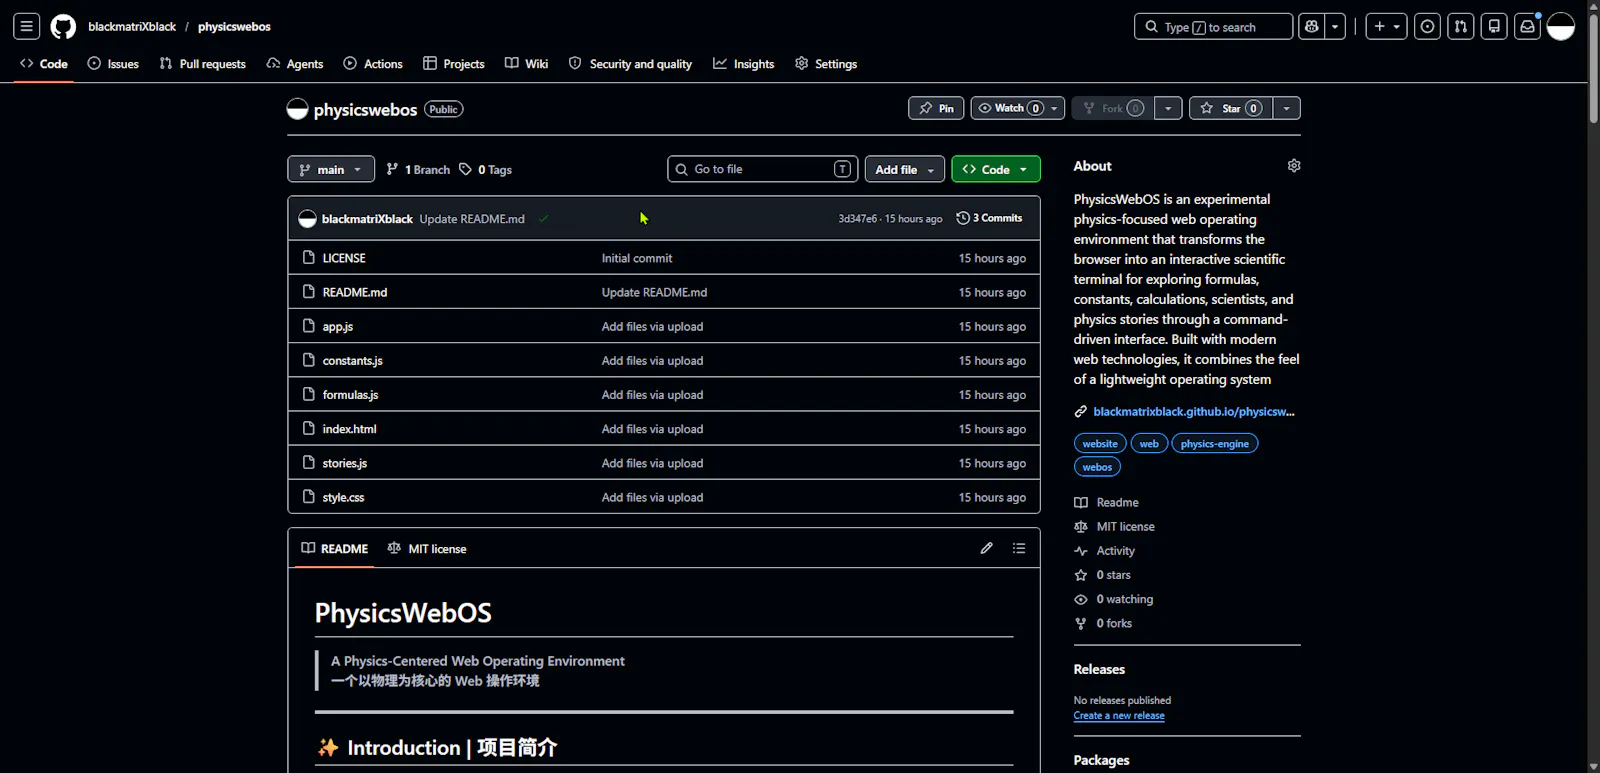Viewport: 1600px width, 773px height.
Task: Open the README.md file
Action: (355, 292)
